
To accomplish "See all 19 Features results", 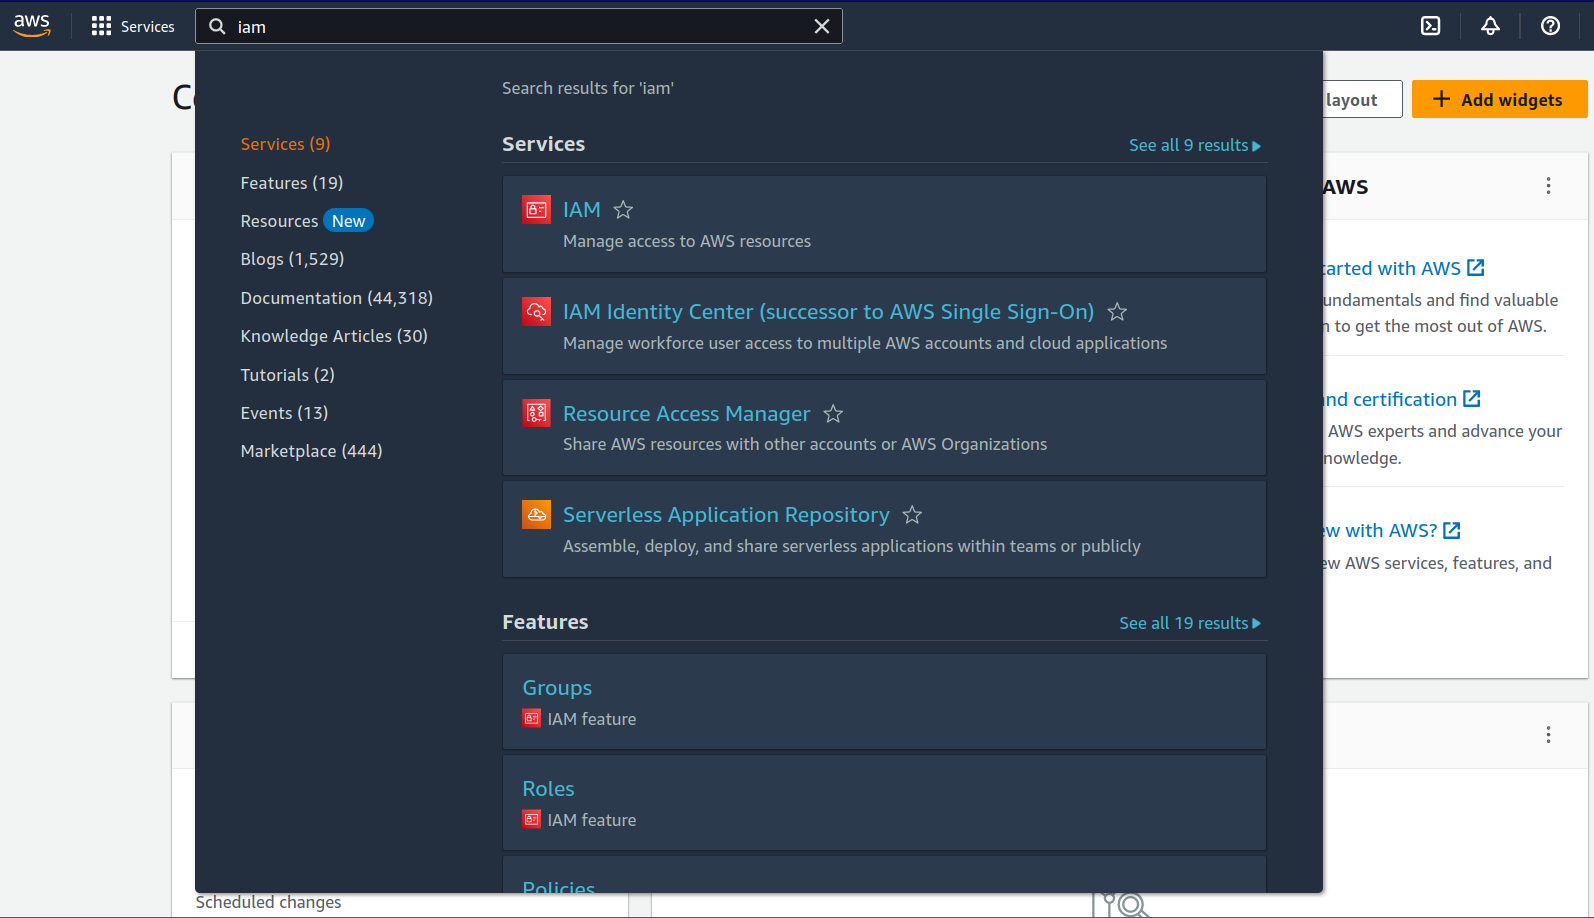I will pos(1190,623).
